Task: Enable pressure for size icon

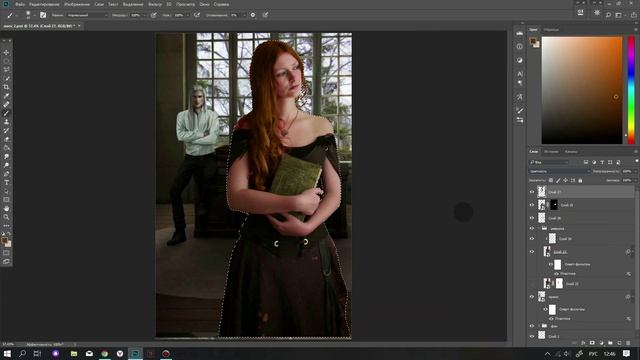Action: [x=265, y=15]
